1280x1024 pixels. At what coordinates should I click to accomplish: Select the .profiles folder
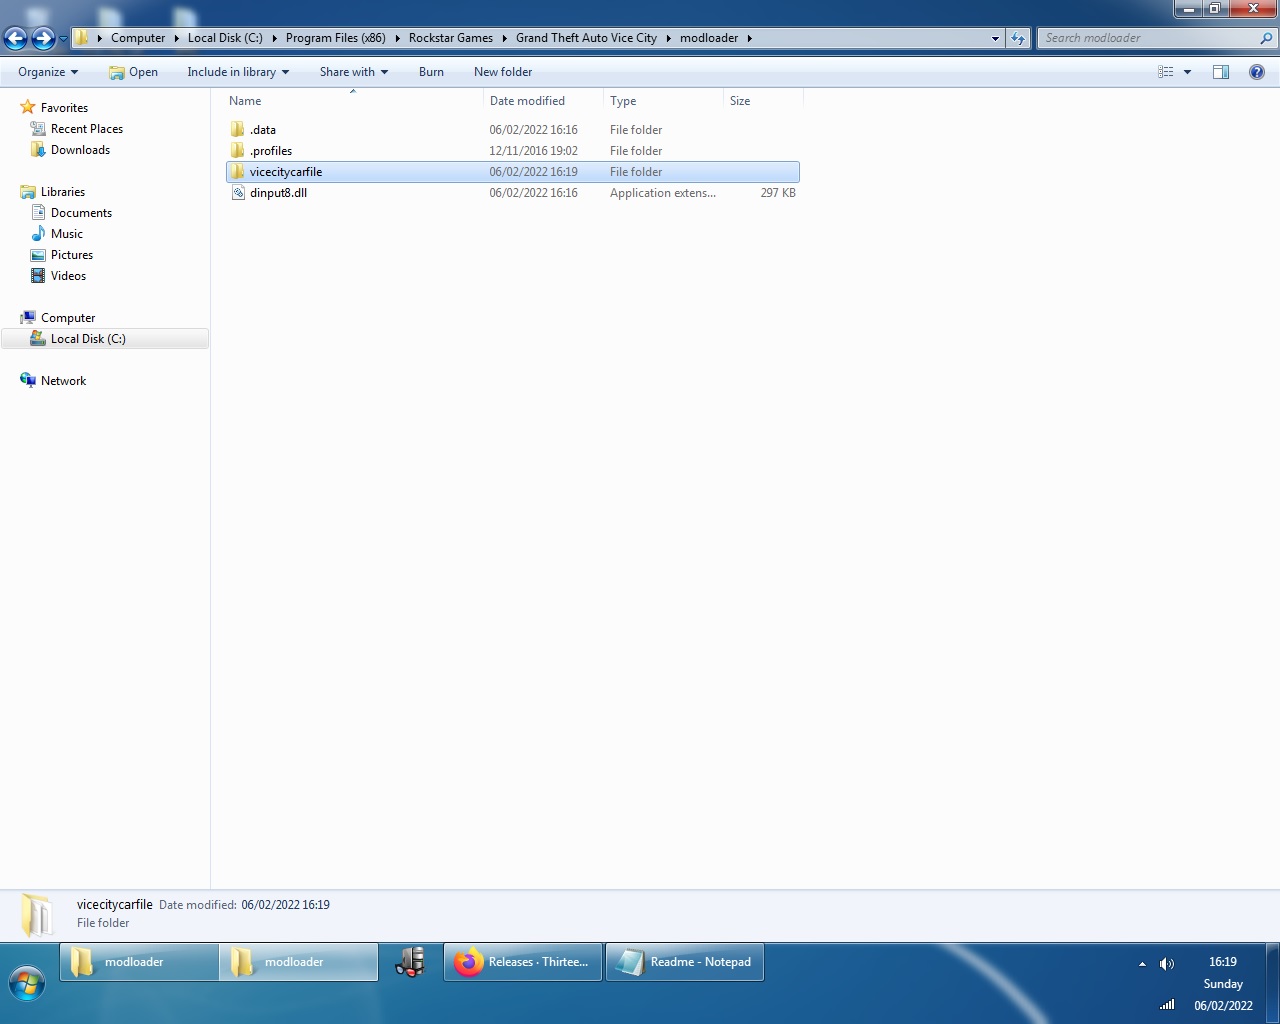point(512,151)
